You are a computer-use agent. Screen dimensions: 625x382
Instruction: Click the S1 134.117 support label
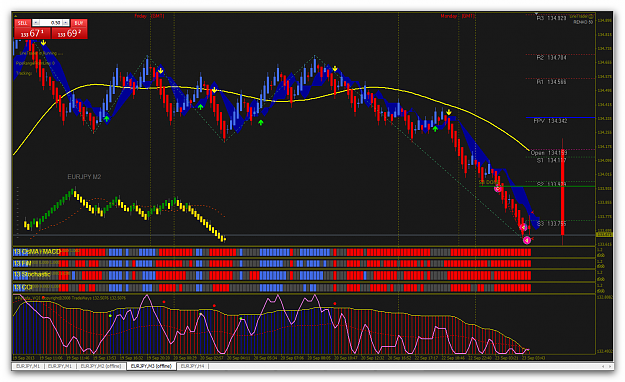(551, 160)
